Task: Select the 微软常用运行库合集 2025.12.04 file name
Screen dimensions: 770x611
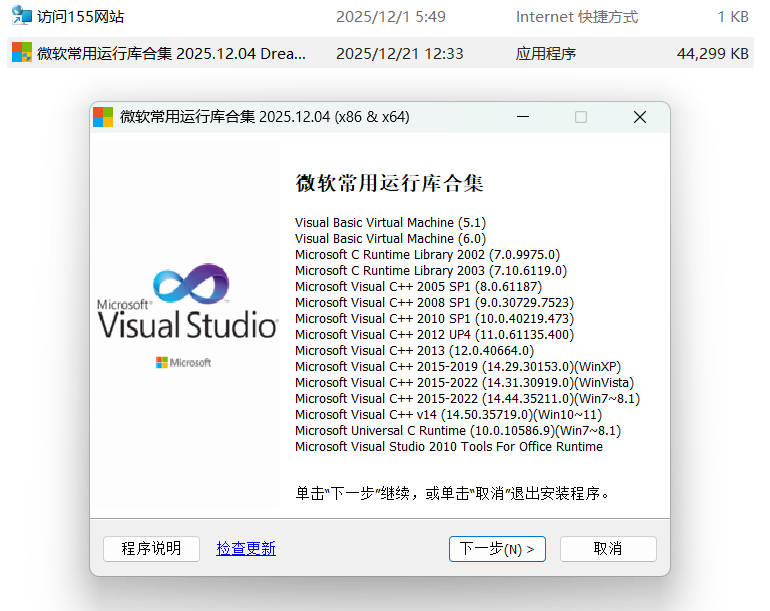Action: pos(171,54)
